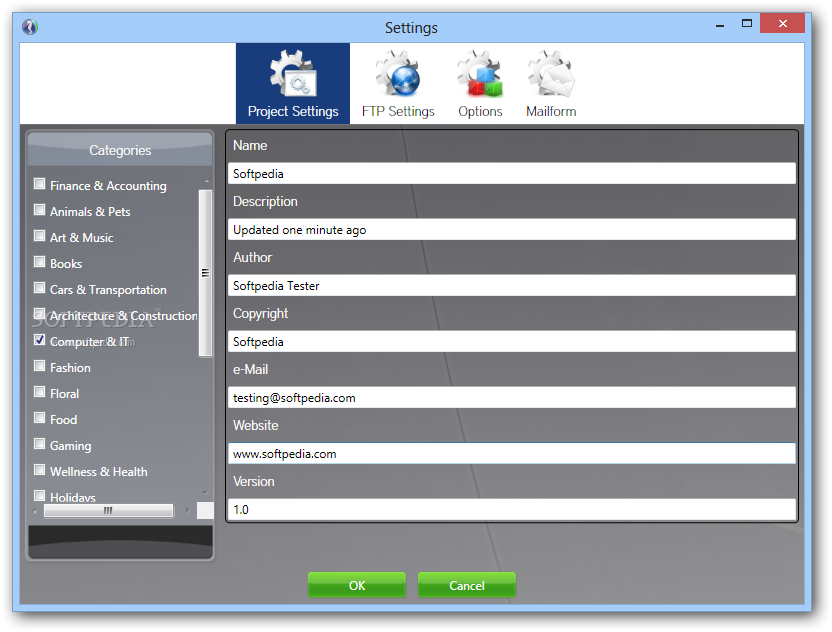Screen dimensions: 832x632
Task: Select the Cars & Transportation checkbox
Action: [39, 288]
